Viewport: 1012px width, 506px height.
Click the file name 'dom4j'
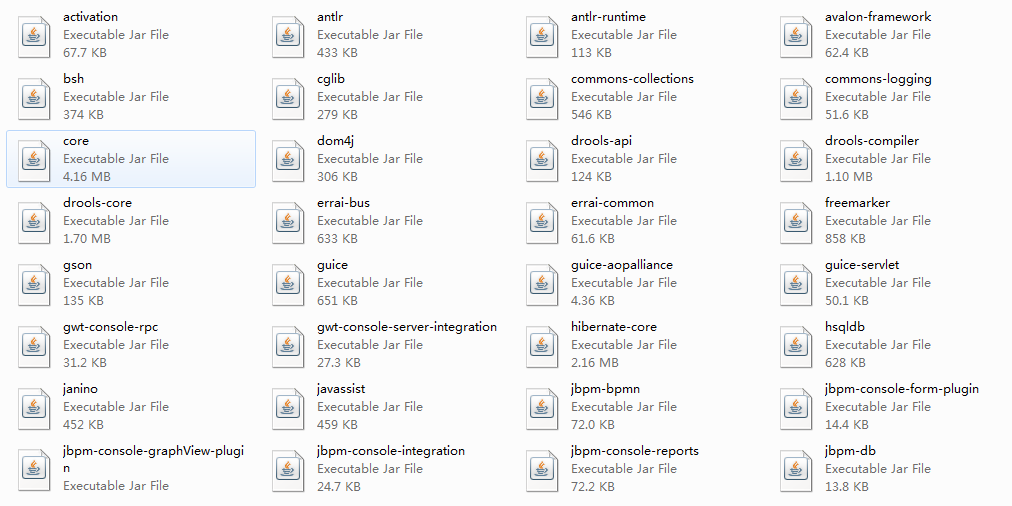336,141
